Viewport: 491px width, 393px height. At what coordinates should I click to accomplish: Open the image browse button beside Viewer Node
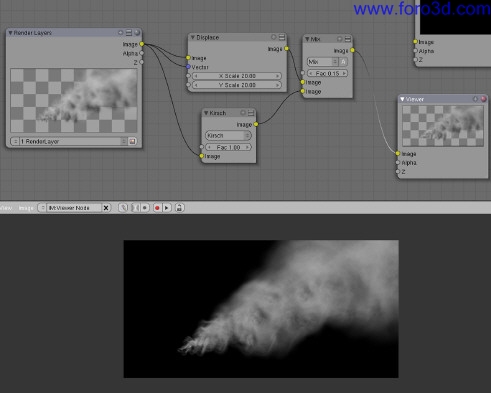(x=42, y=208)
